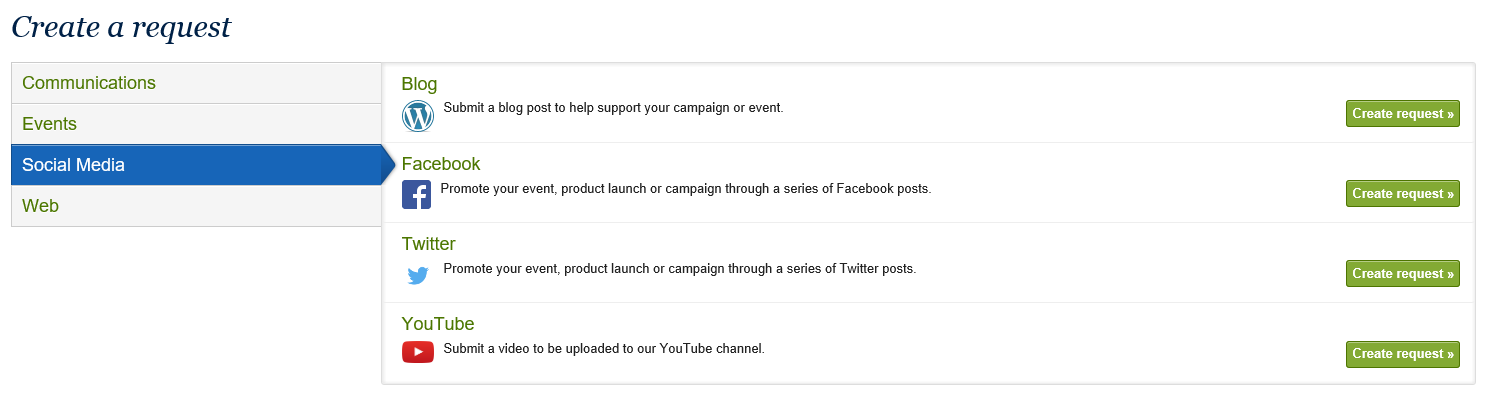Click the Blog description text
The width and height of the screenshot is (1493, 409).
point(613,108)
